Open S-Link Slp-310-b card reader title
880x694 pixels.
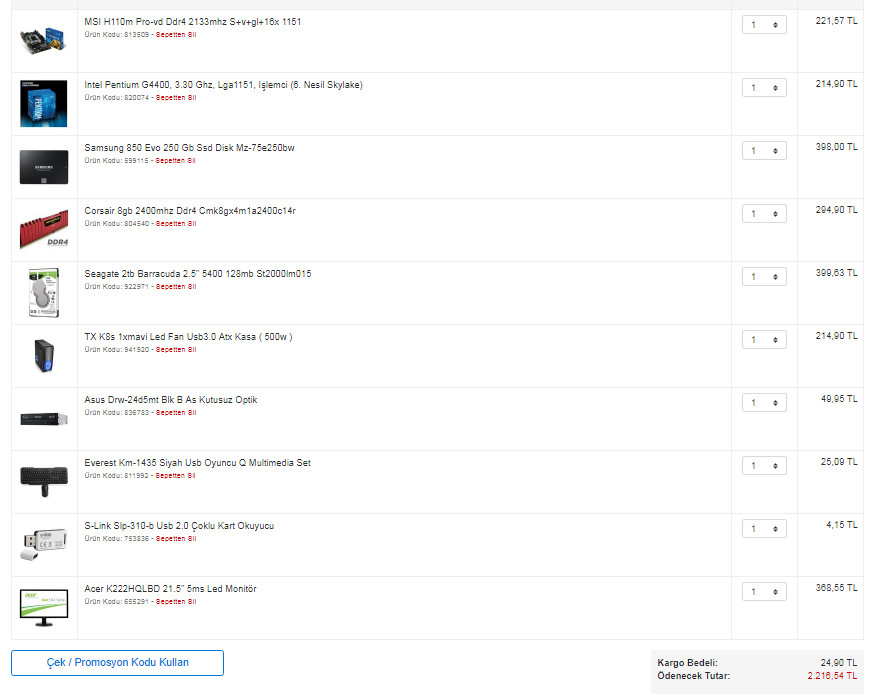[179, 526]
